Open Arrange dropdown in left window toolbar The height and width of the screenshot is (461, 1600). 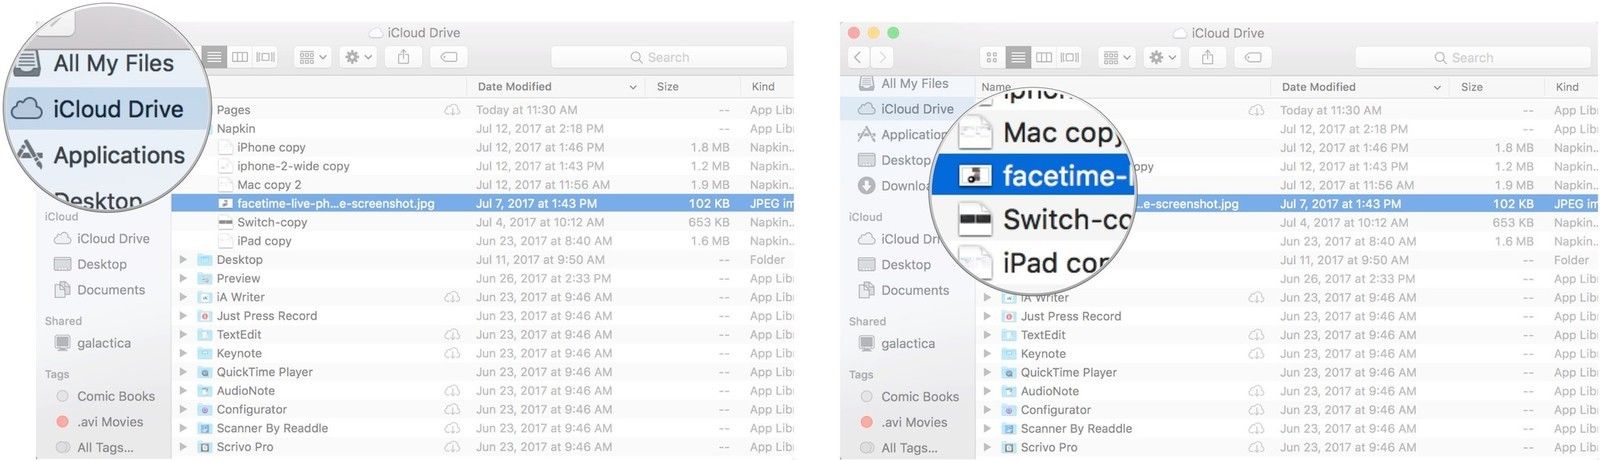coord(313,57)
